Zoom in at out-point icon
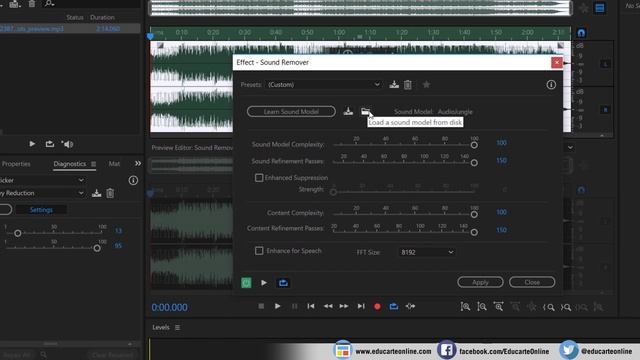640x360 pixels. [x=566, y=307]
